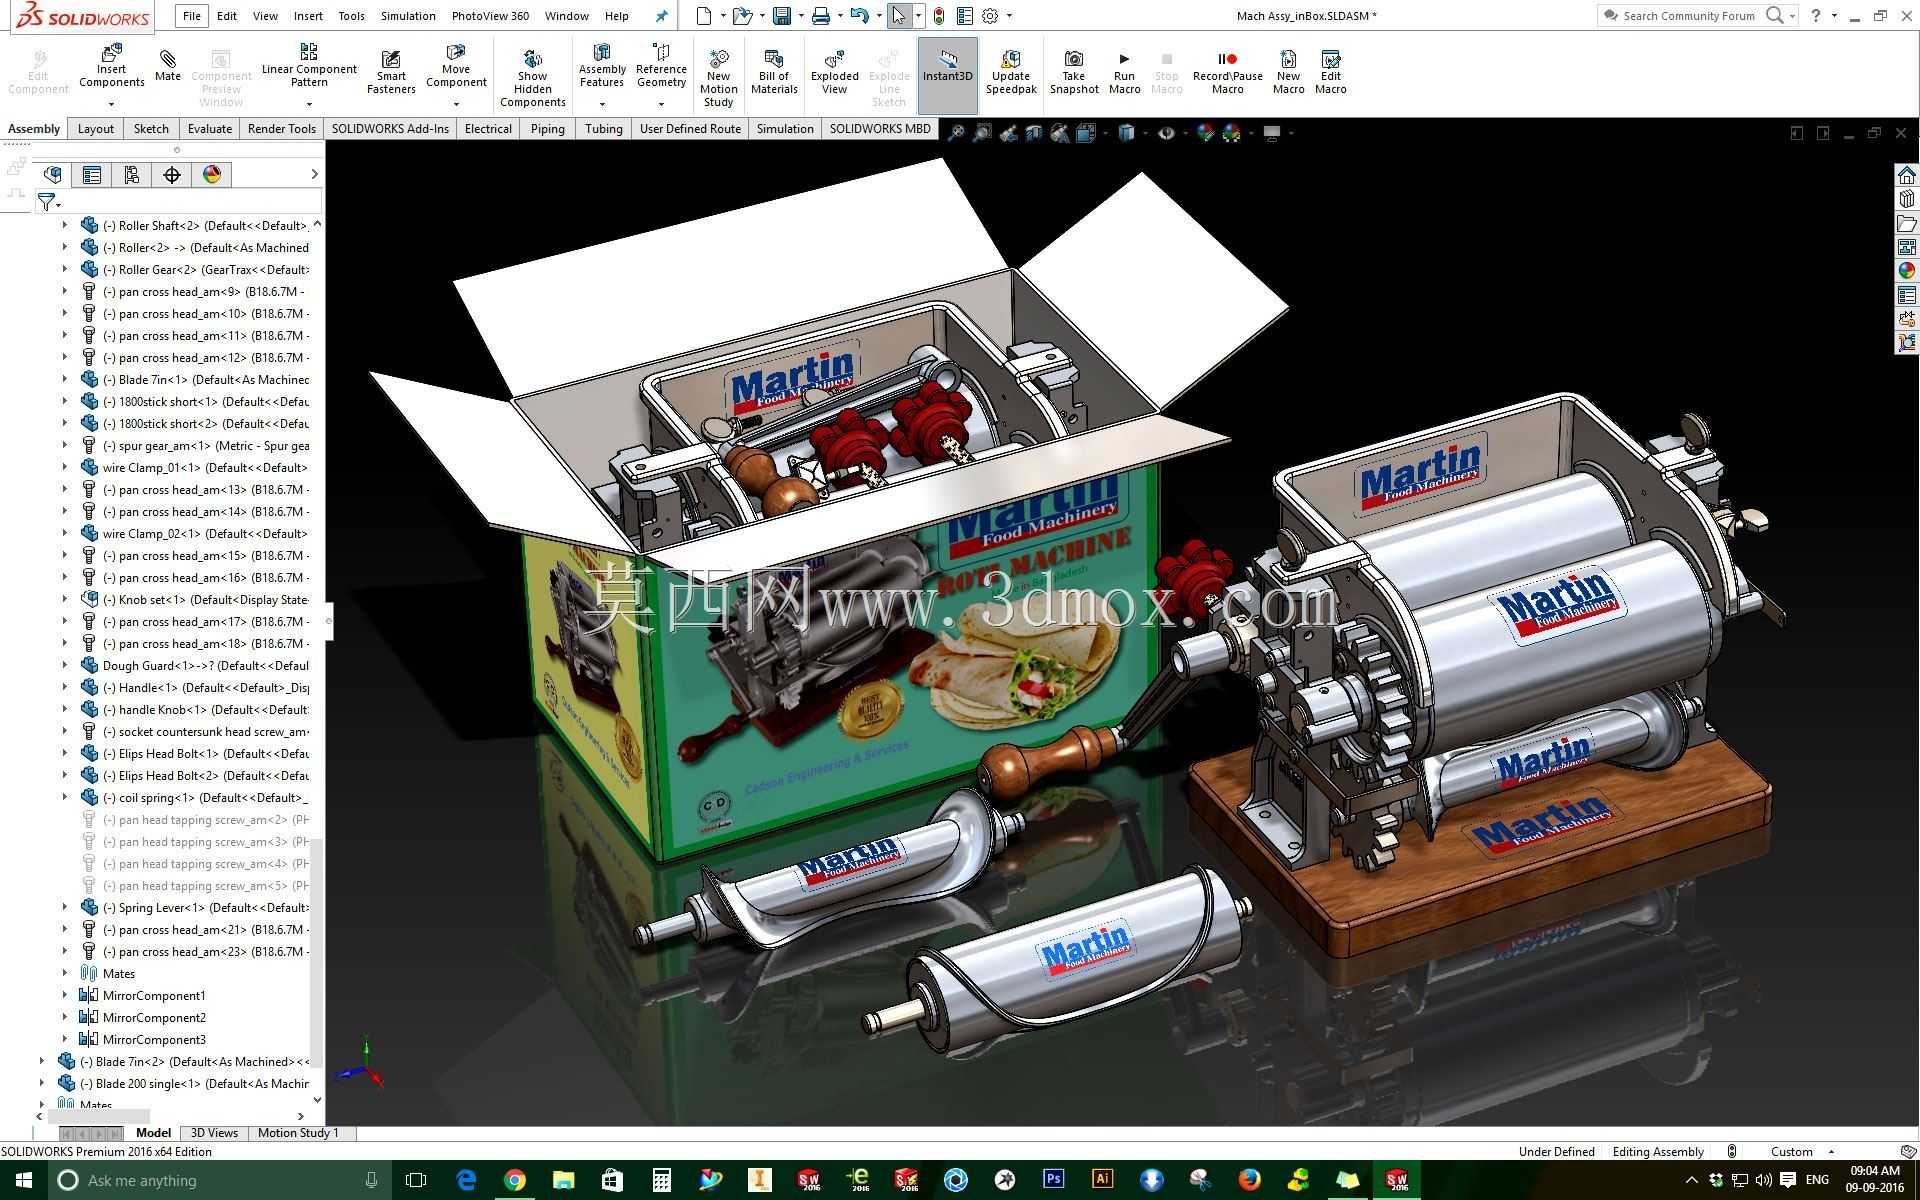
Task: Open the Reference Geometry tool
Action: point(661,66)
